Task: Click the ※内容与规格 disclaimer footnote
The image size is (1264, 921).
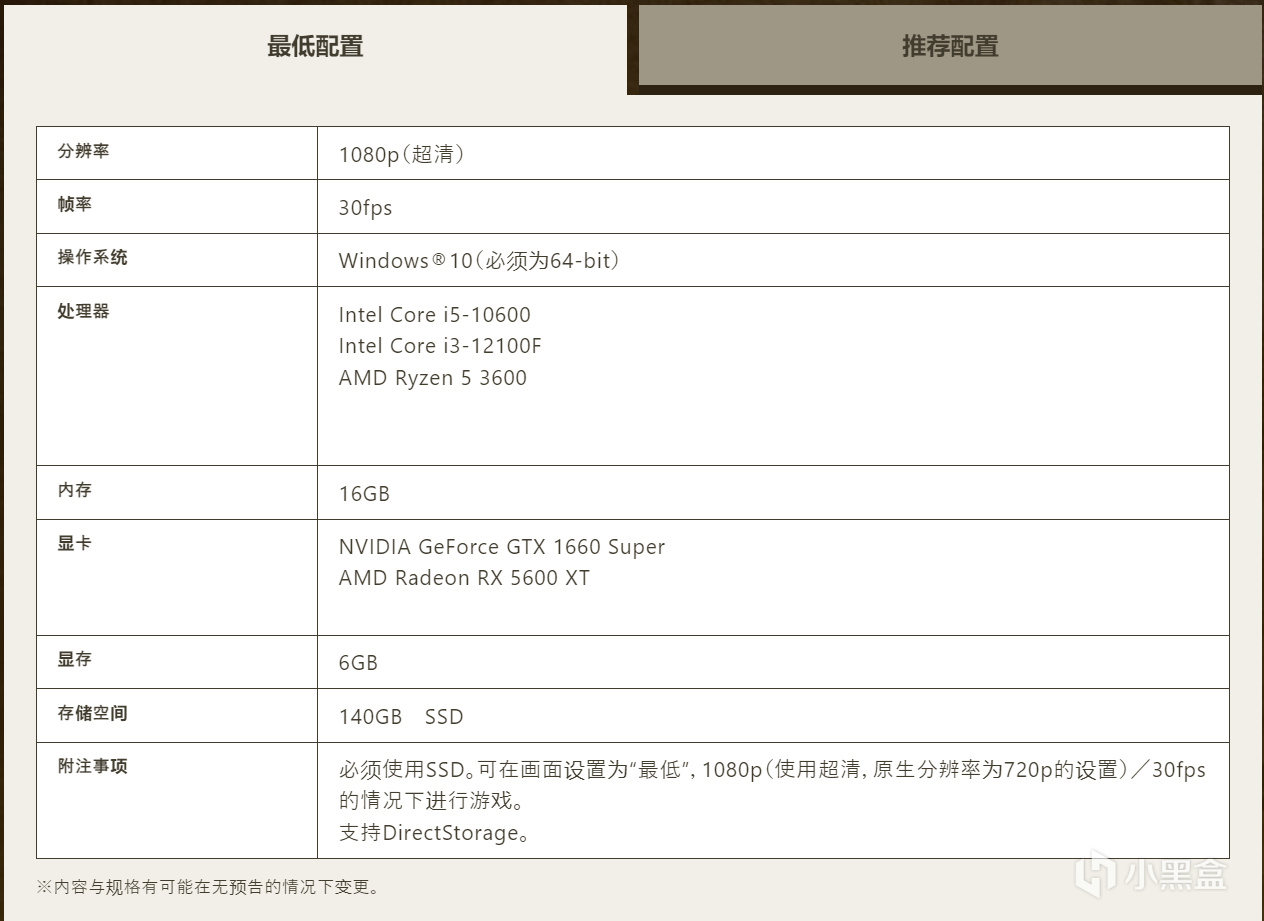Action: pos(208,887)
